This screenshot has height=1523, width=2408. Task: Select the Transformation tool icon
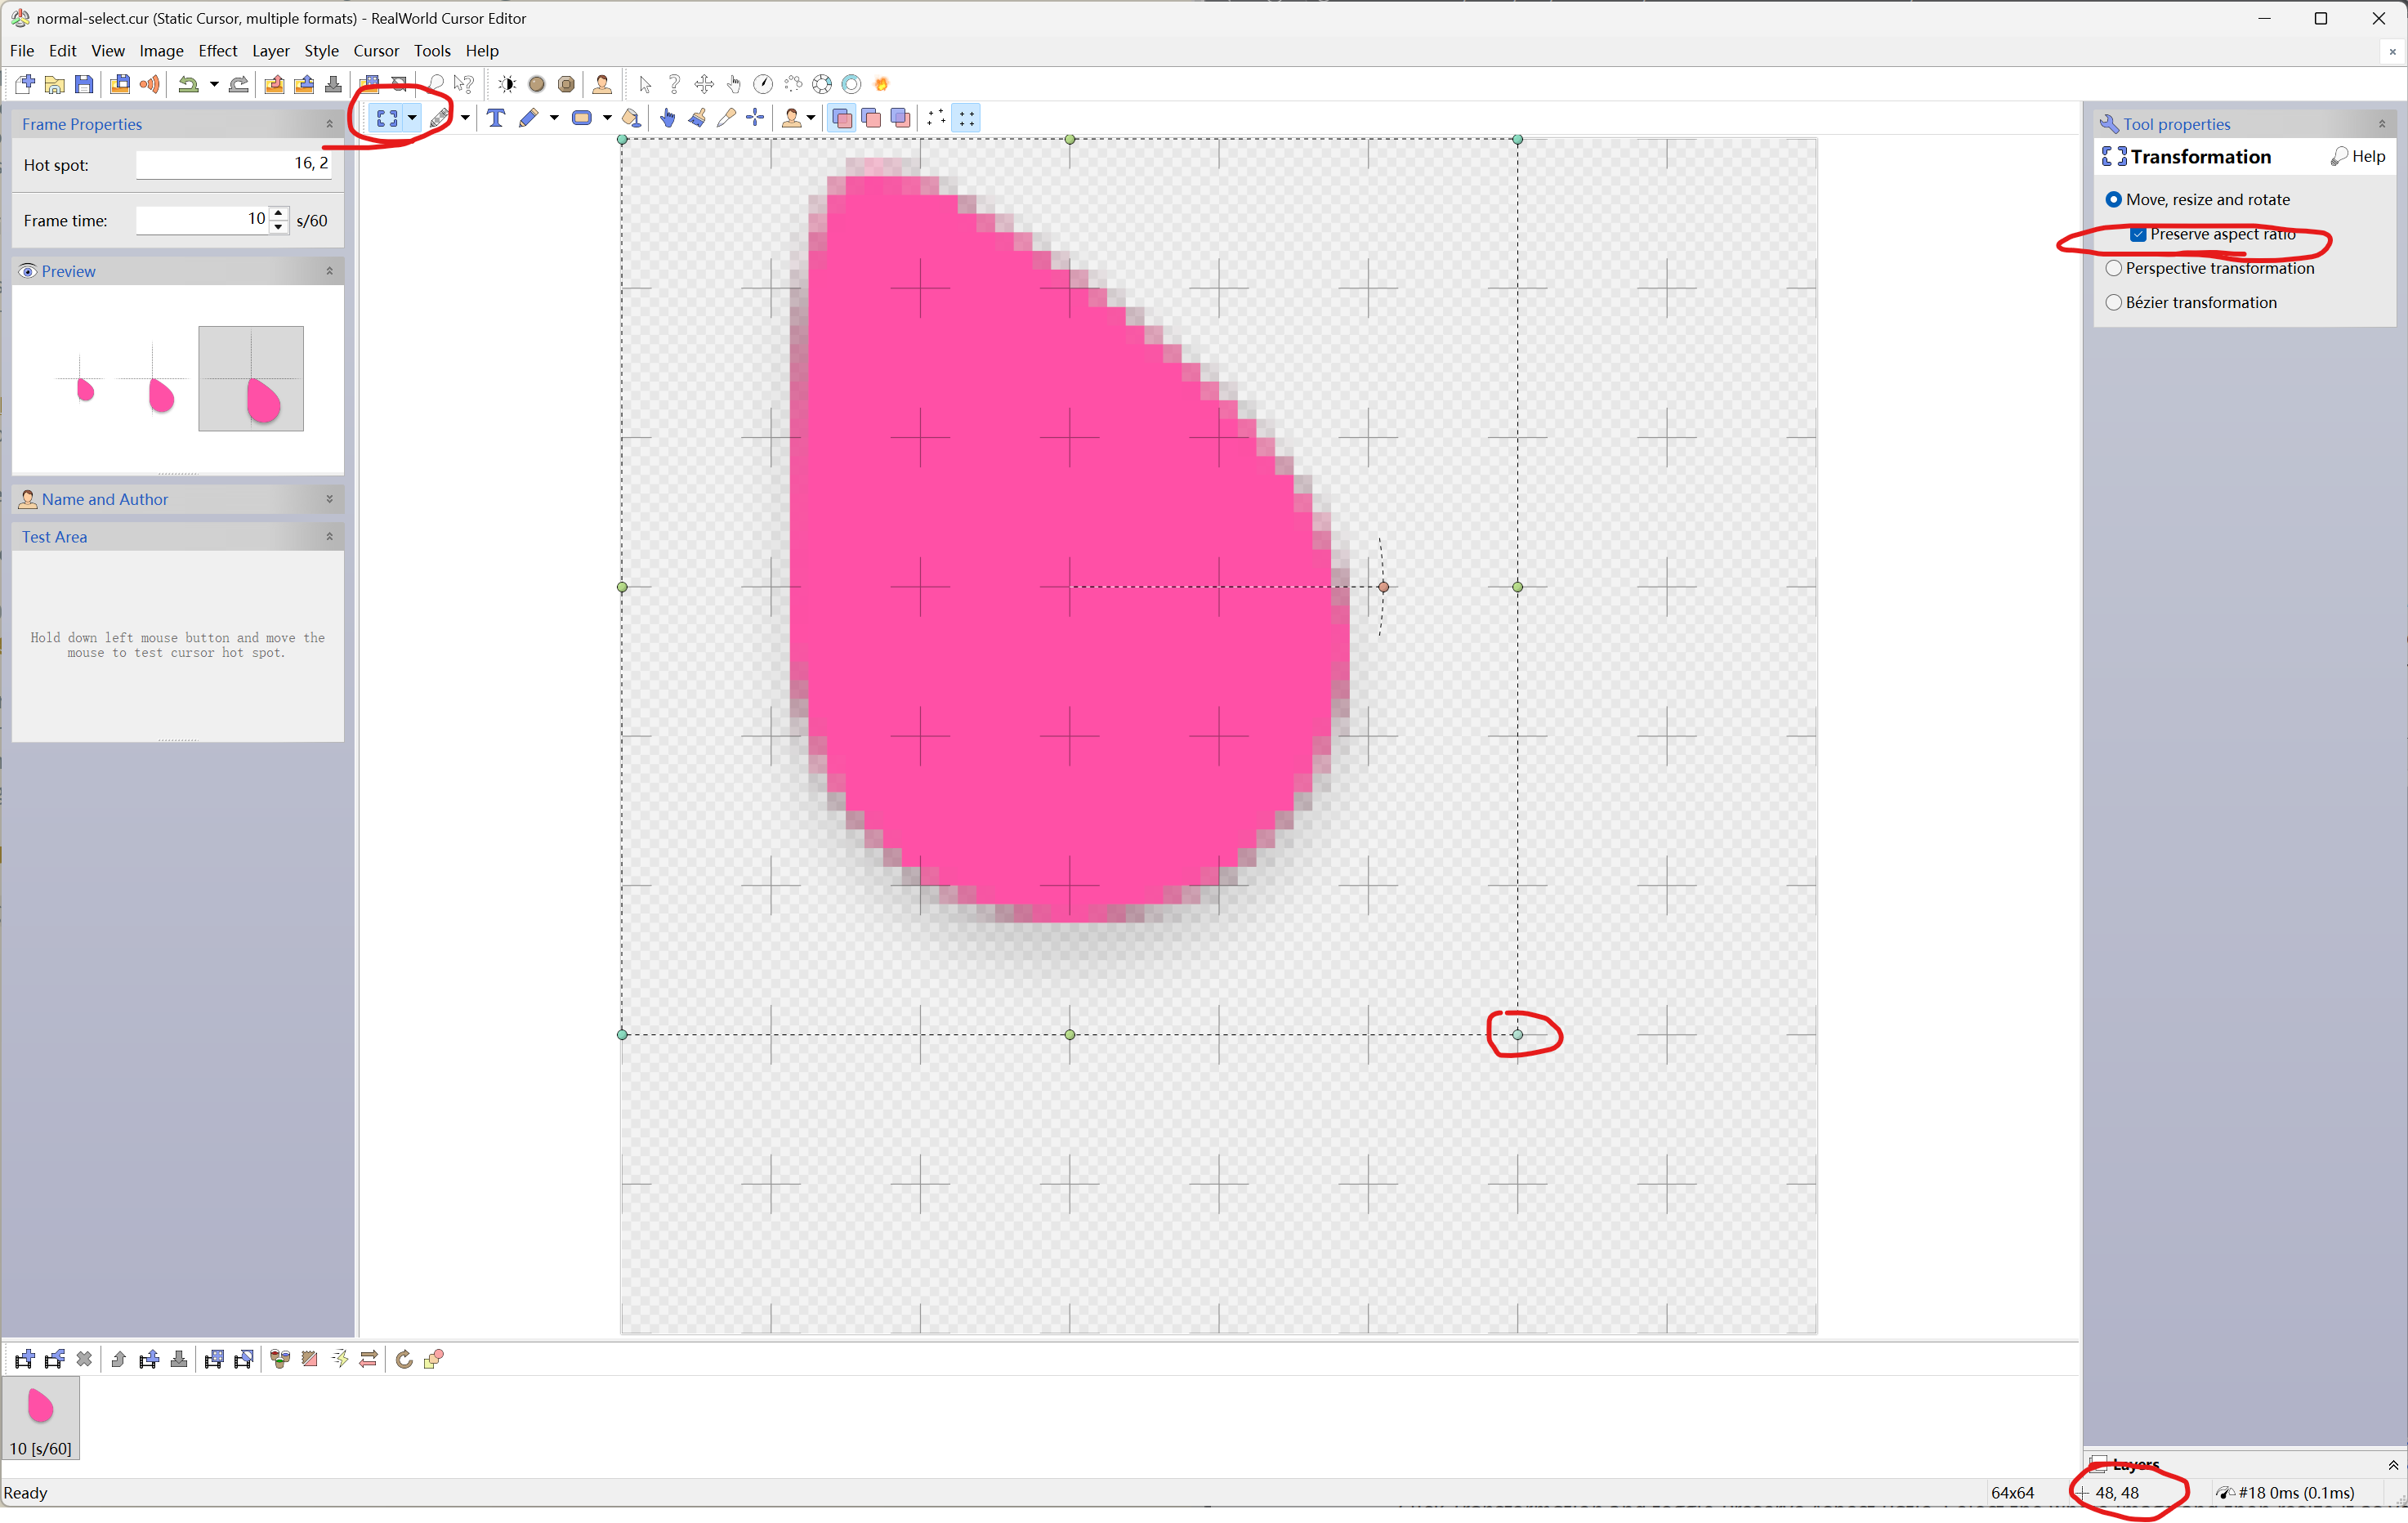pyautogui.click(x=387, y=118)
